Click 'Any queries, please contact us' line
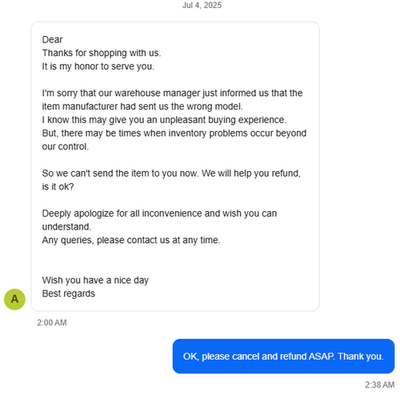 point(131,240)
